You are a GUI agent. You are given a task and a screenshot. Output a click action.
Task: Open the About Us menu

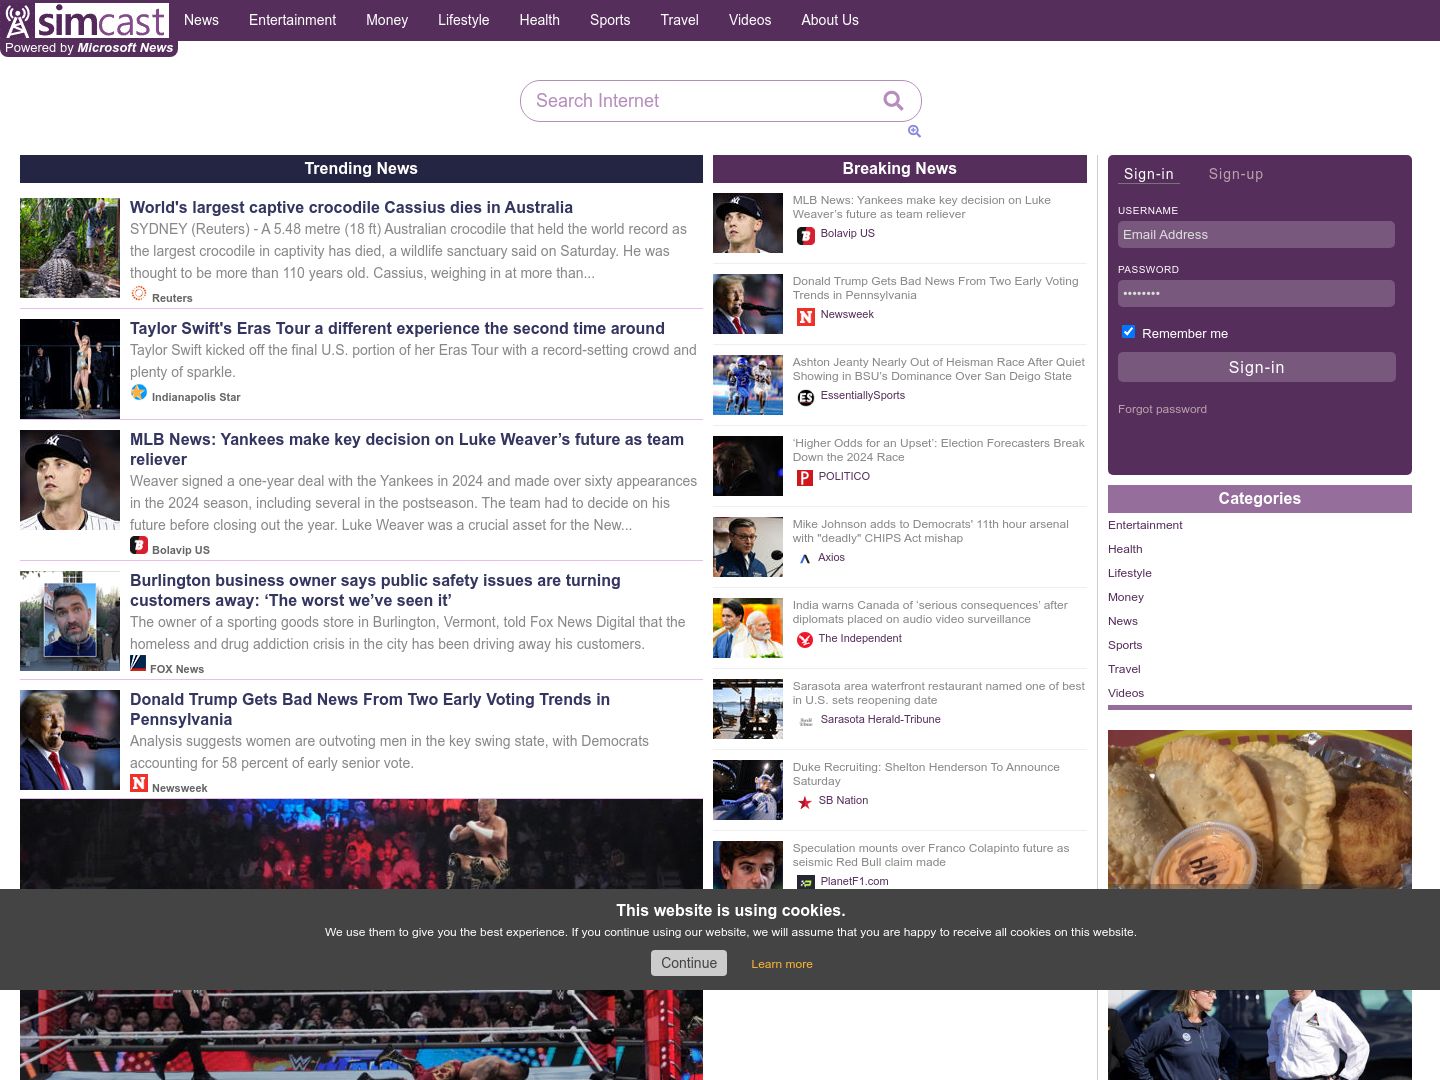coord(830,20)
